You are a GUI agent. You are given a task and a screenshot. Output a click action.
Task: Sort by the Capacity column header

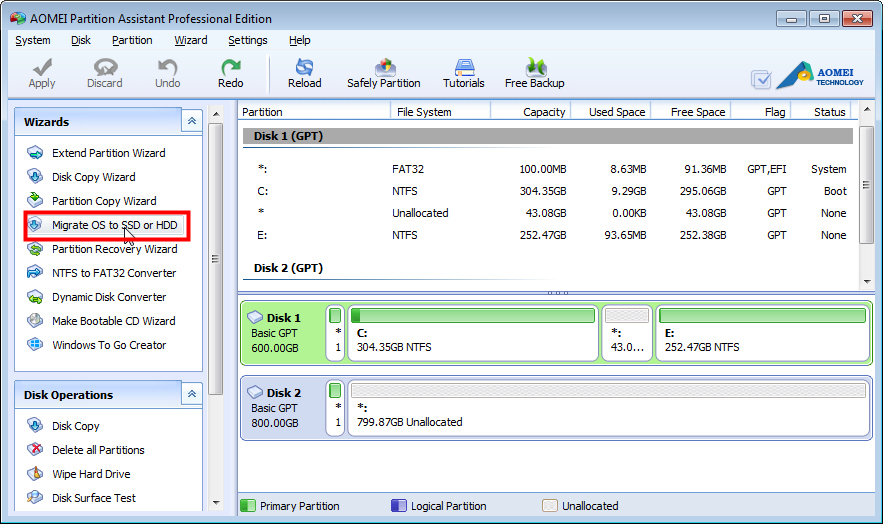[x=531, y=111]
